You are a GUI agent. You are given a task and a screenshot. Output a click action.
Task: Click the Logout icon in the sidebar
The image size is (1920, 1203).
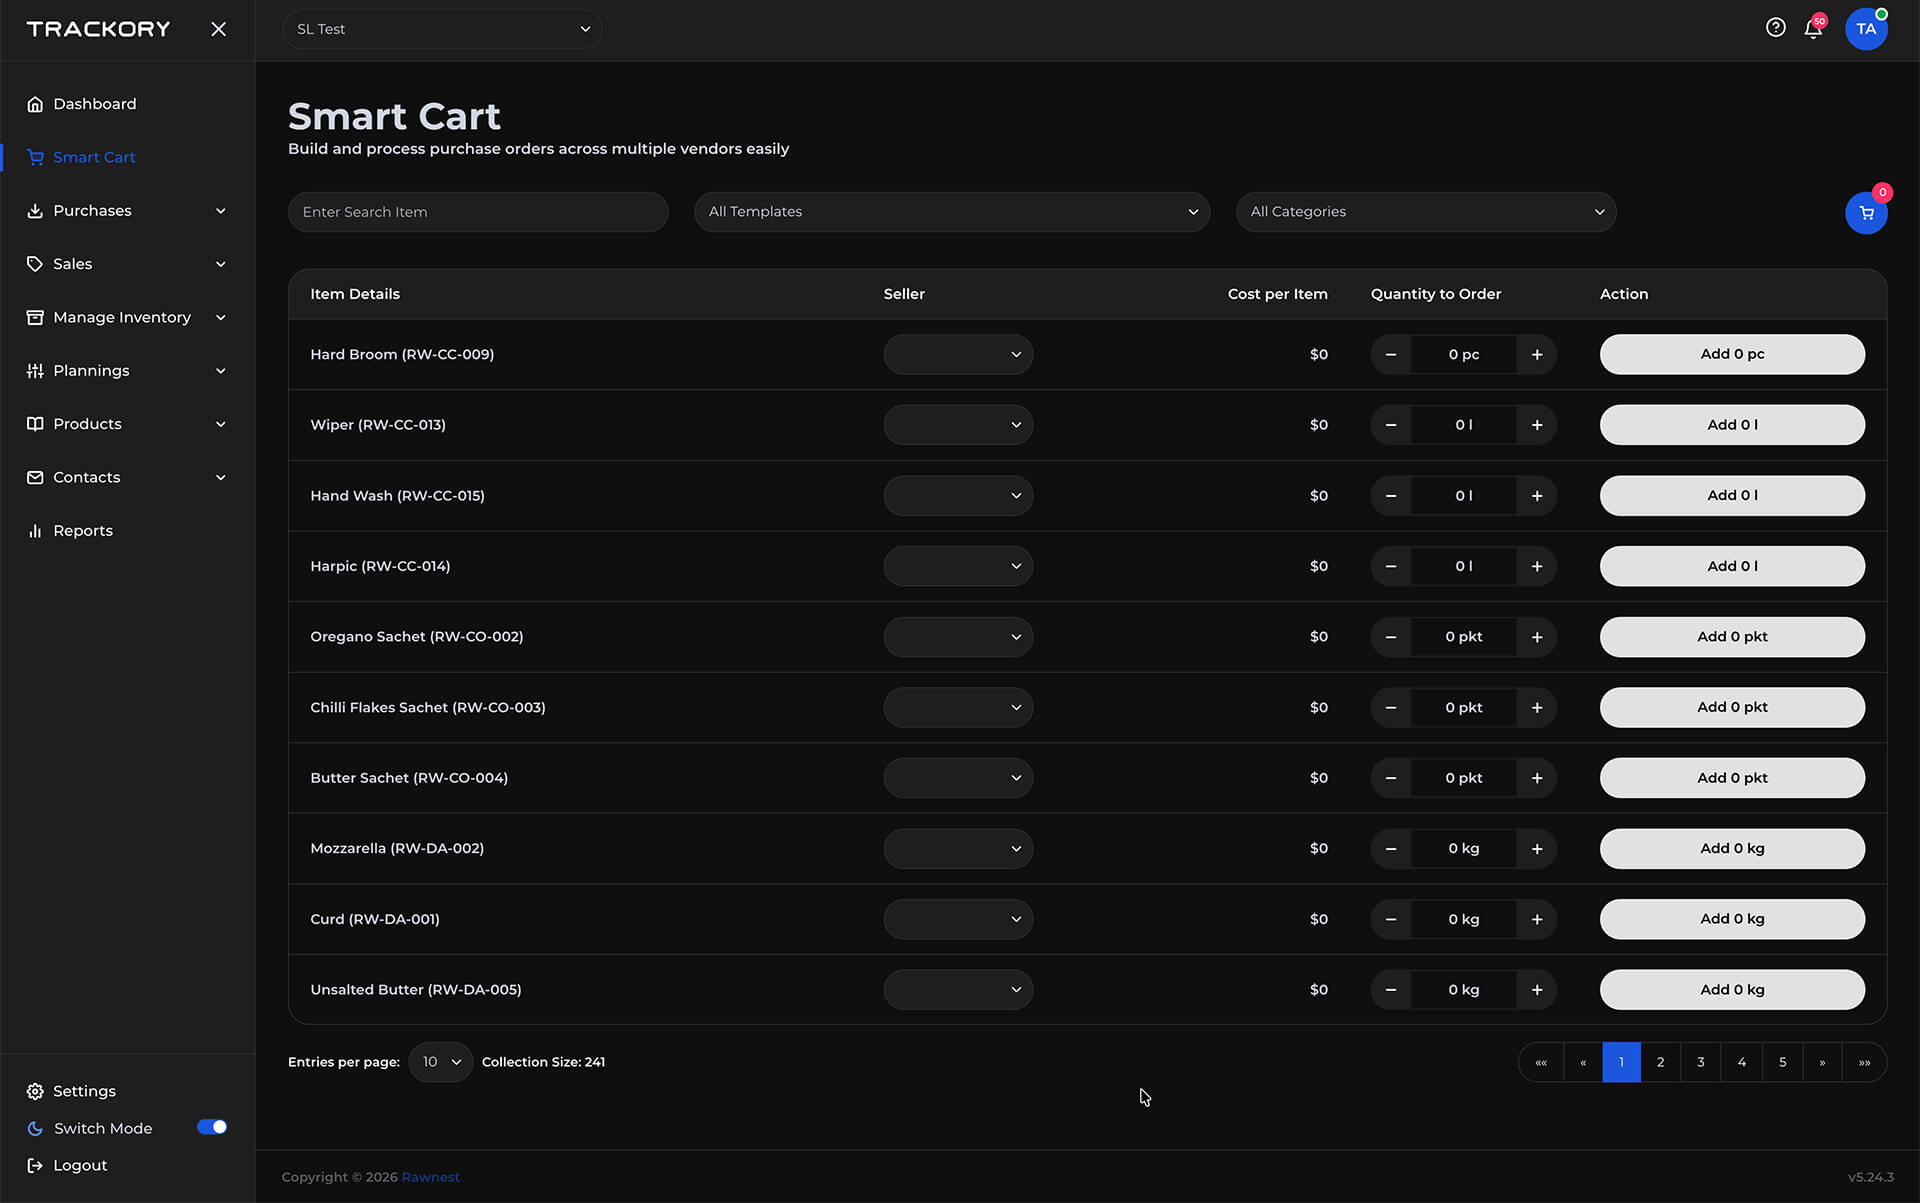click(x=35, y=1165)
